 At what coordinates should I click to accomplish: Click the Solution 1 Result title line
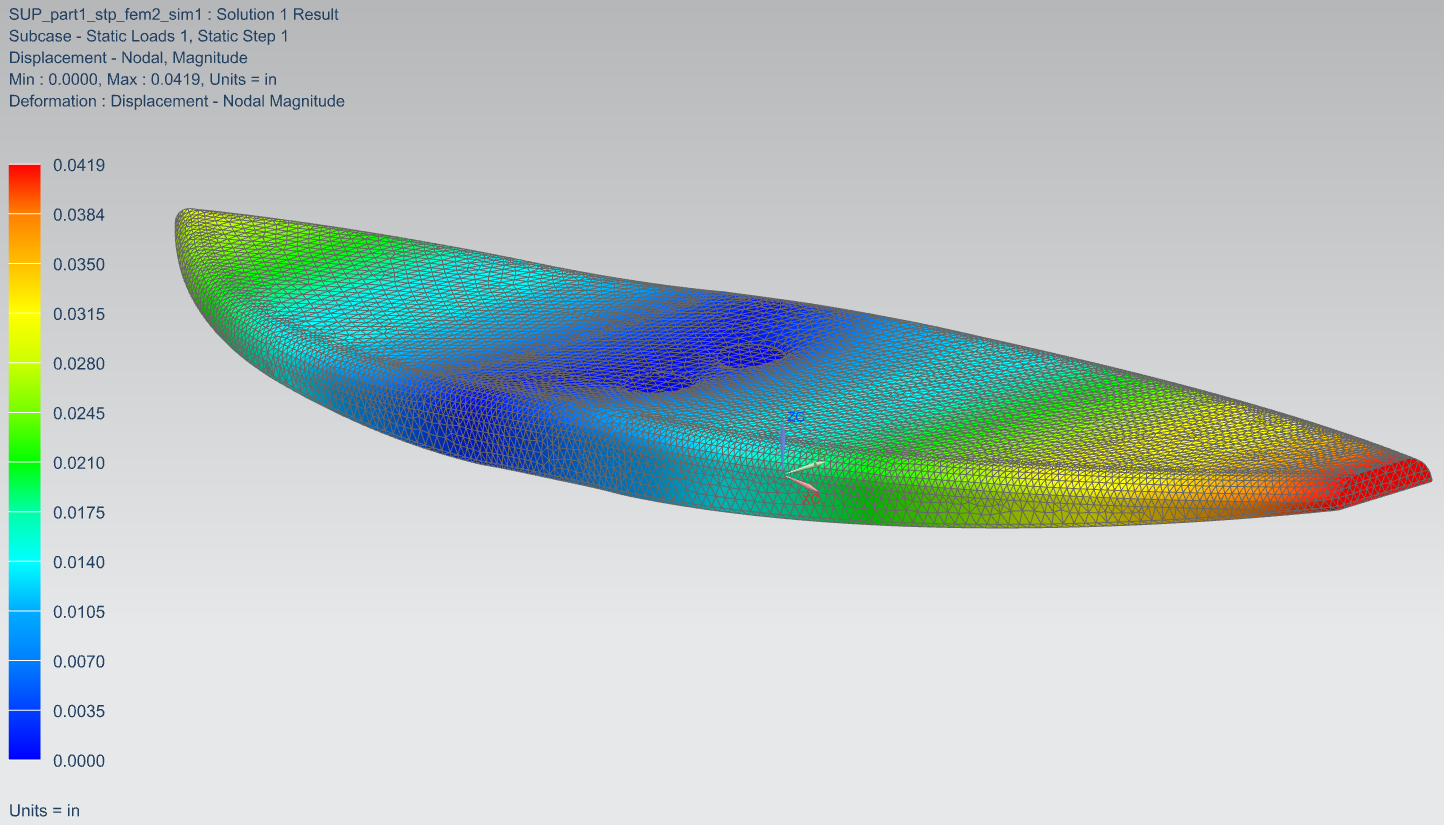pos(173,14)
